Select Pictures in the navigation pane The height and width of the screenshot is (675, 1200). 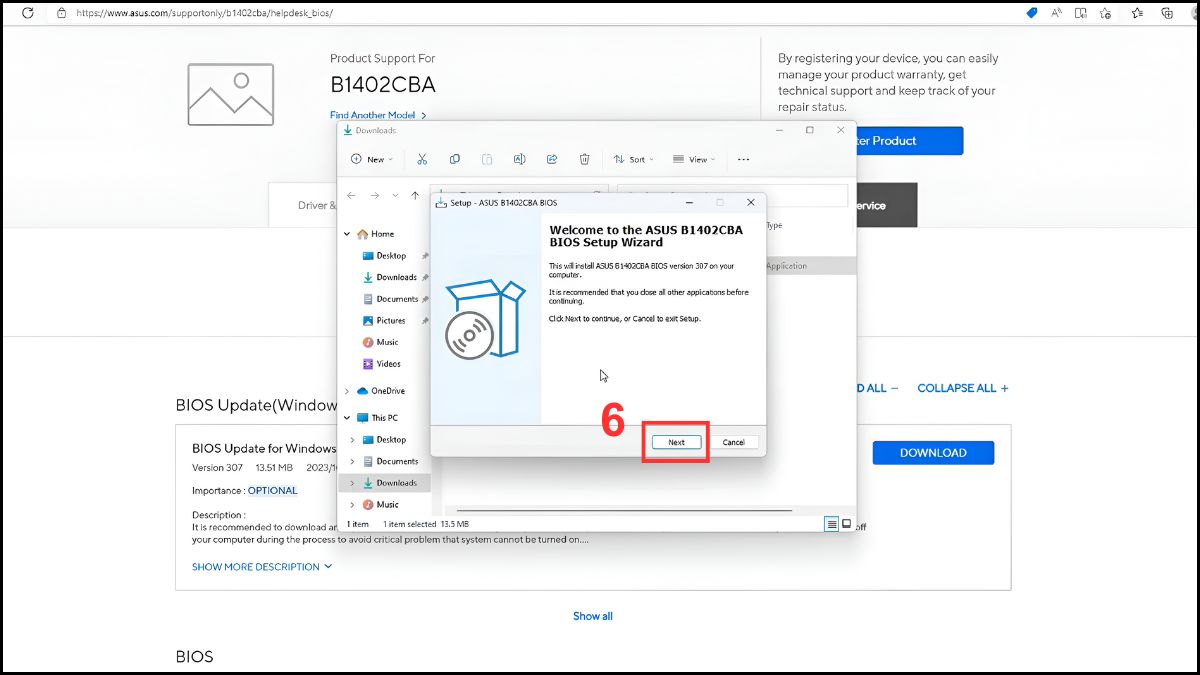(x=390, y=321)
